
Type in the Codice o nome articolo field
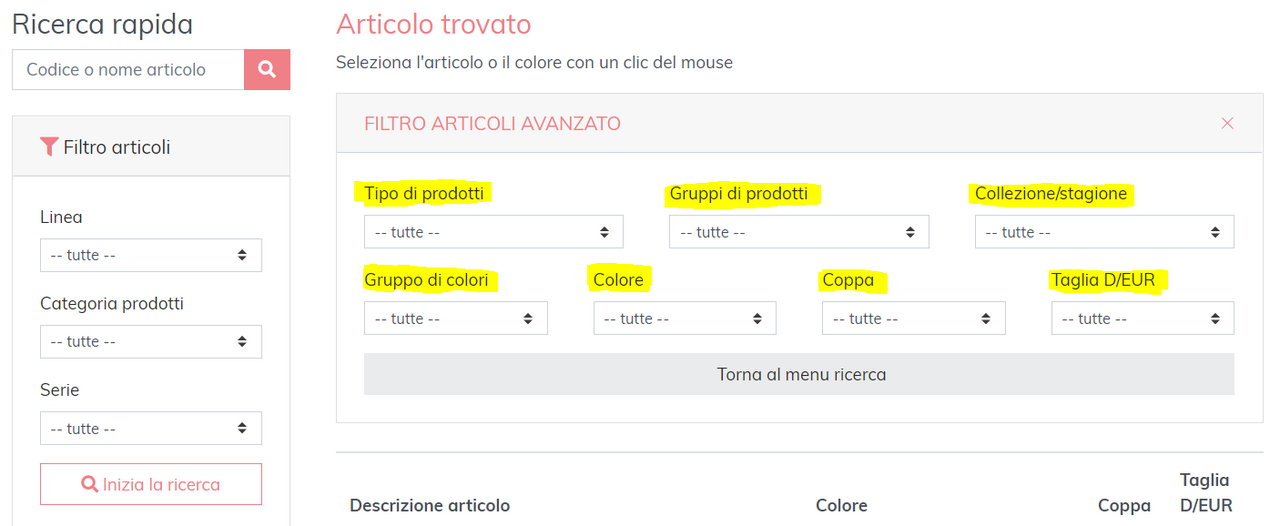[128, 69]
